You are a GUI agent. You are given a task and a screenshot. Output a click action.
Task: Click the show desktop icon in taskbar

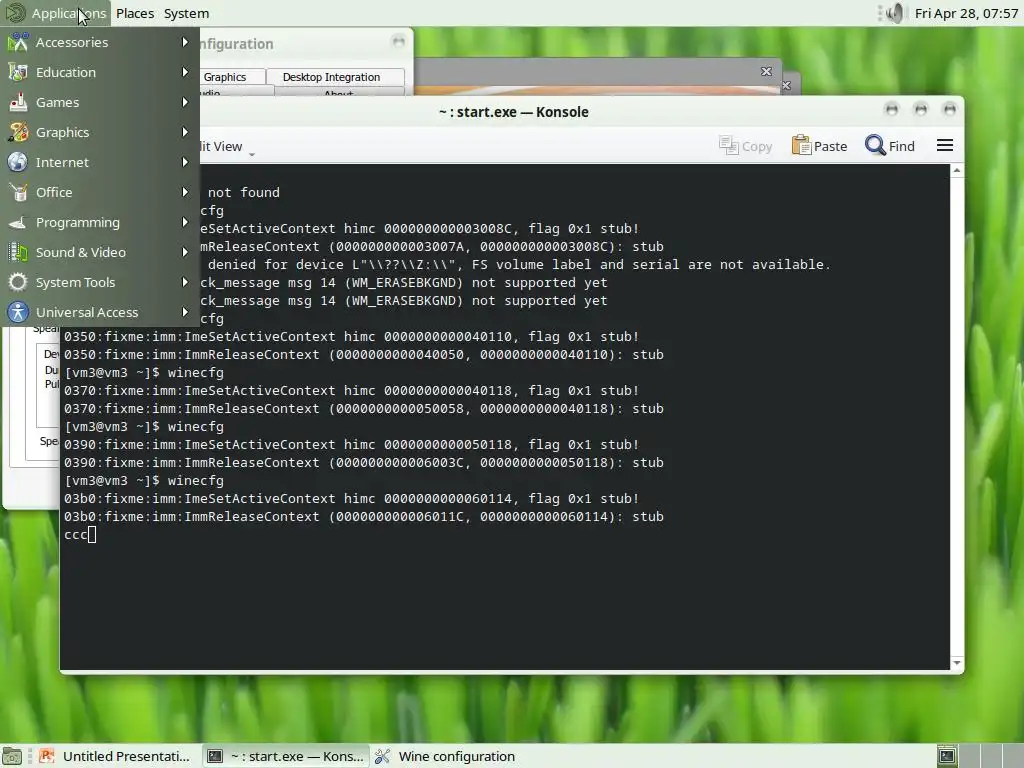(12, 756)
